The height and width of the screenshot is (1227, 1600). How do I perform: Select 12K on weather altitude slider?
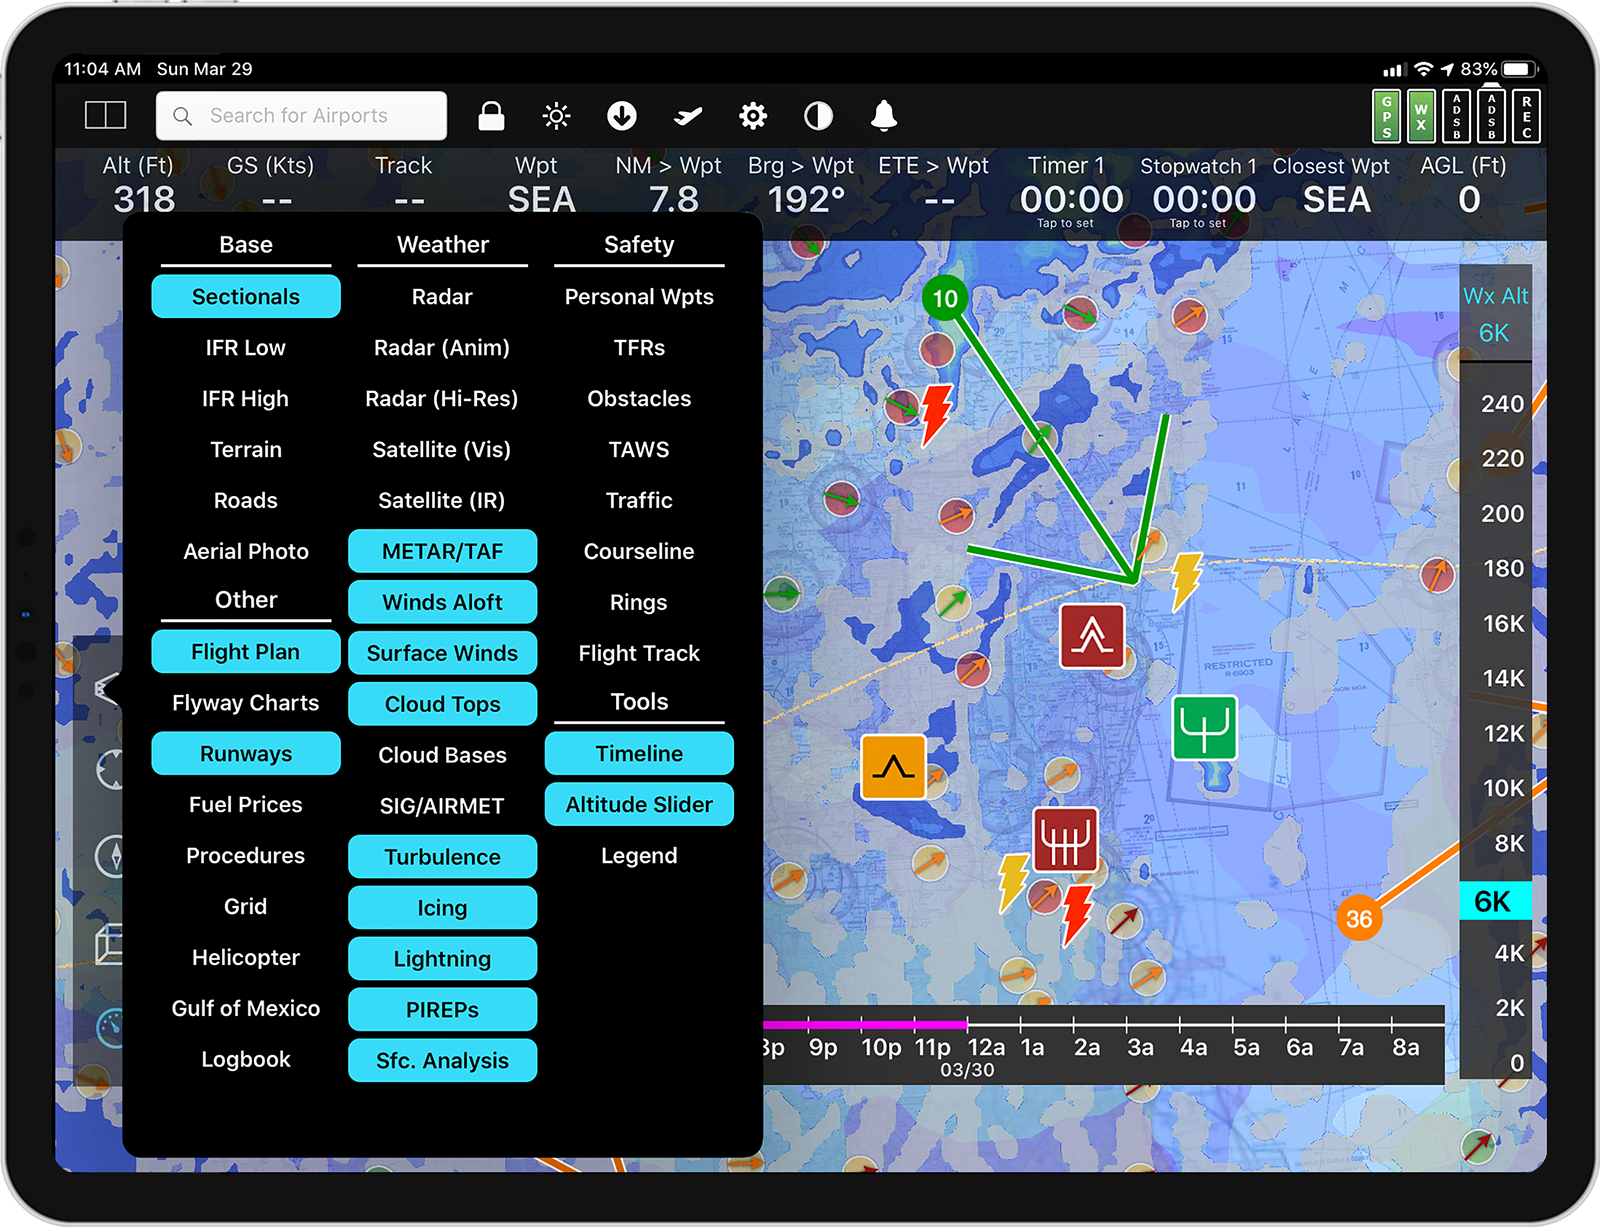pyautogui.click(x=1503, y=733)
